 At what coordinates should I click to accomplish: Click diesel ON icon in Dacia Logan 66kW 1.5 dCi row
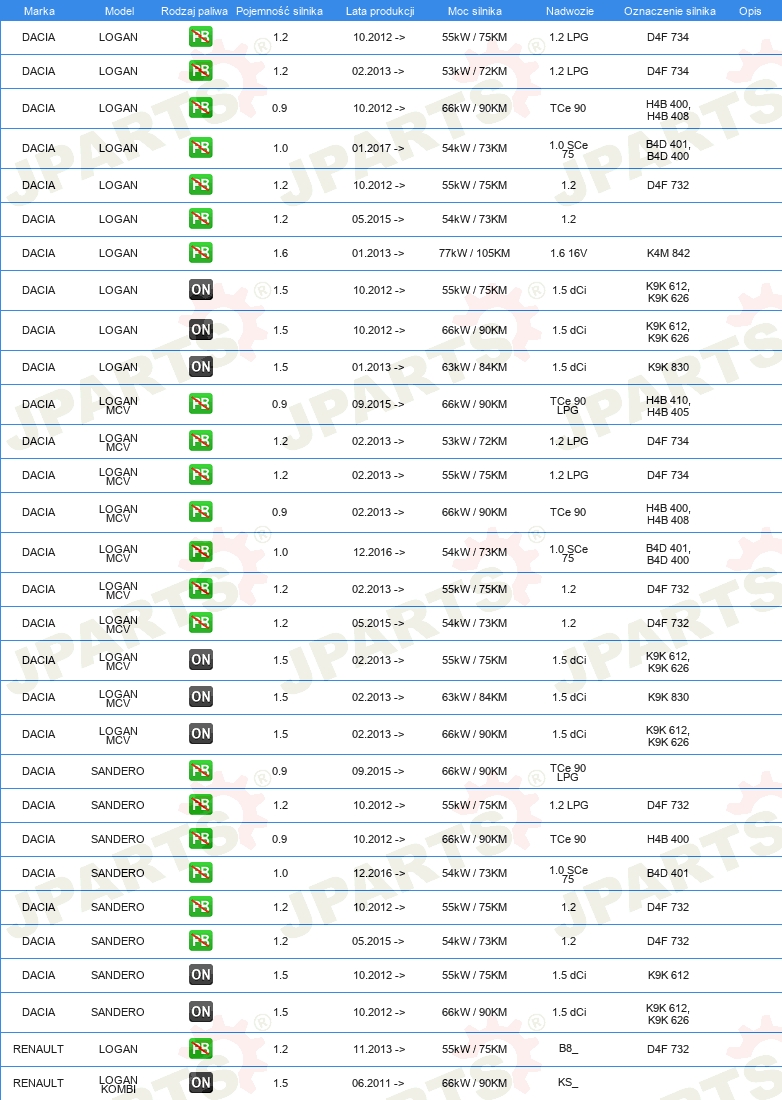pos(201,330)
